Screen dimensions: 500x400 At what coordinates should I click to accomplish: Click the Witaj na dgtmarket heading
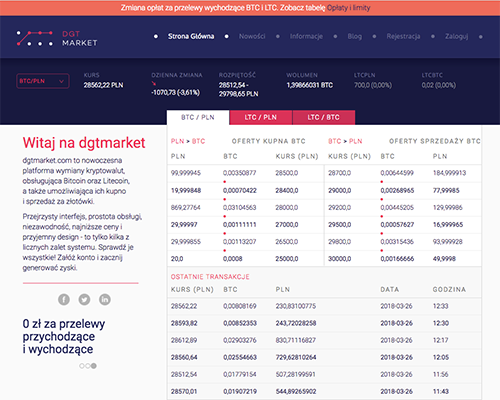click(x=84, y=143)
